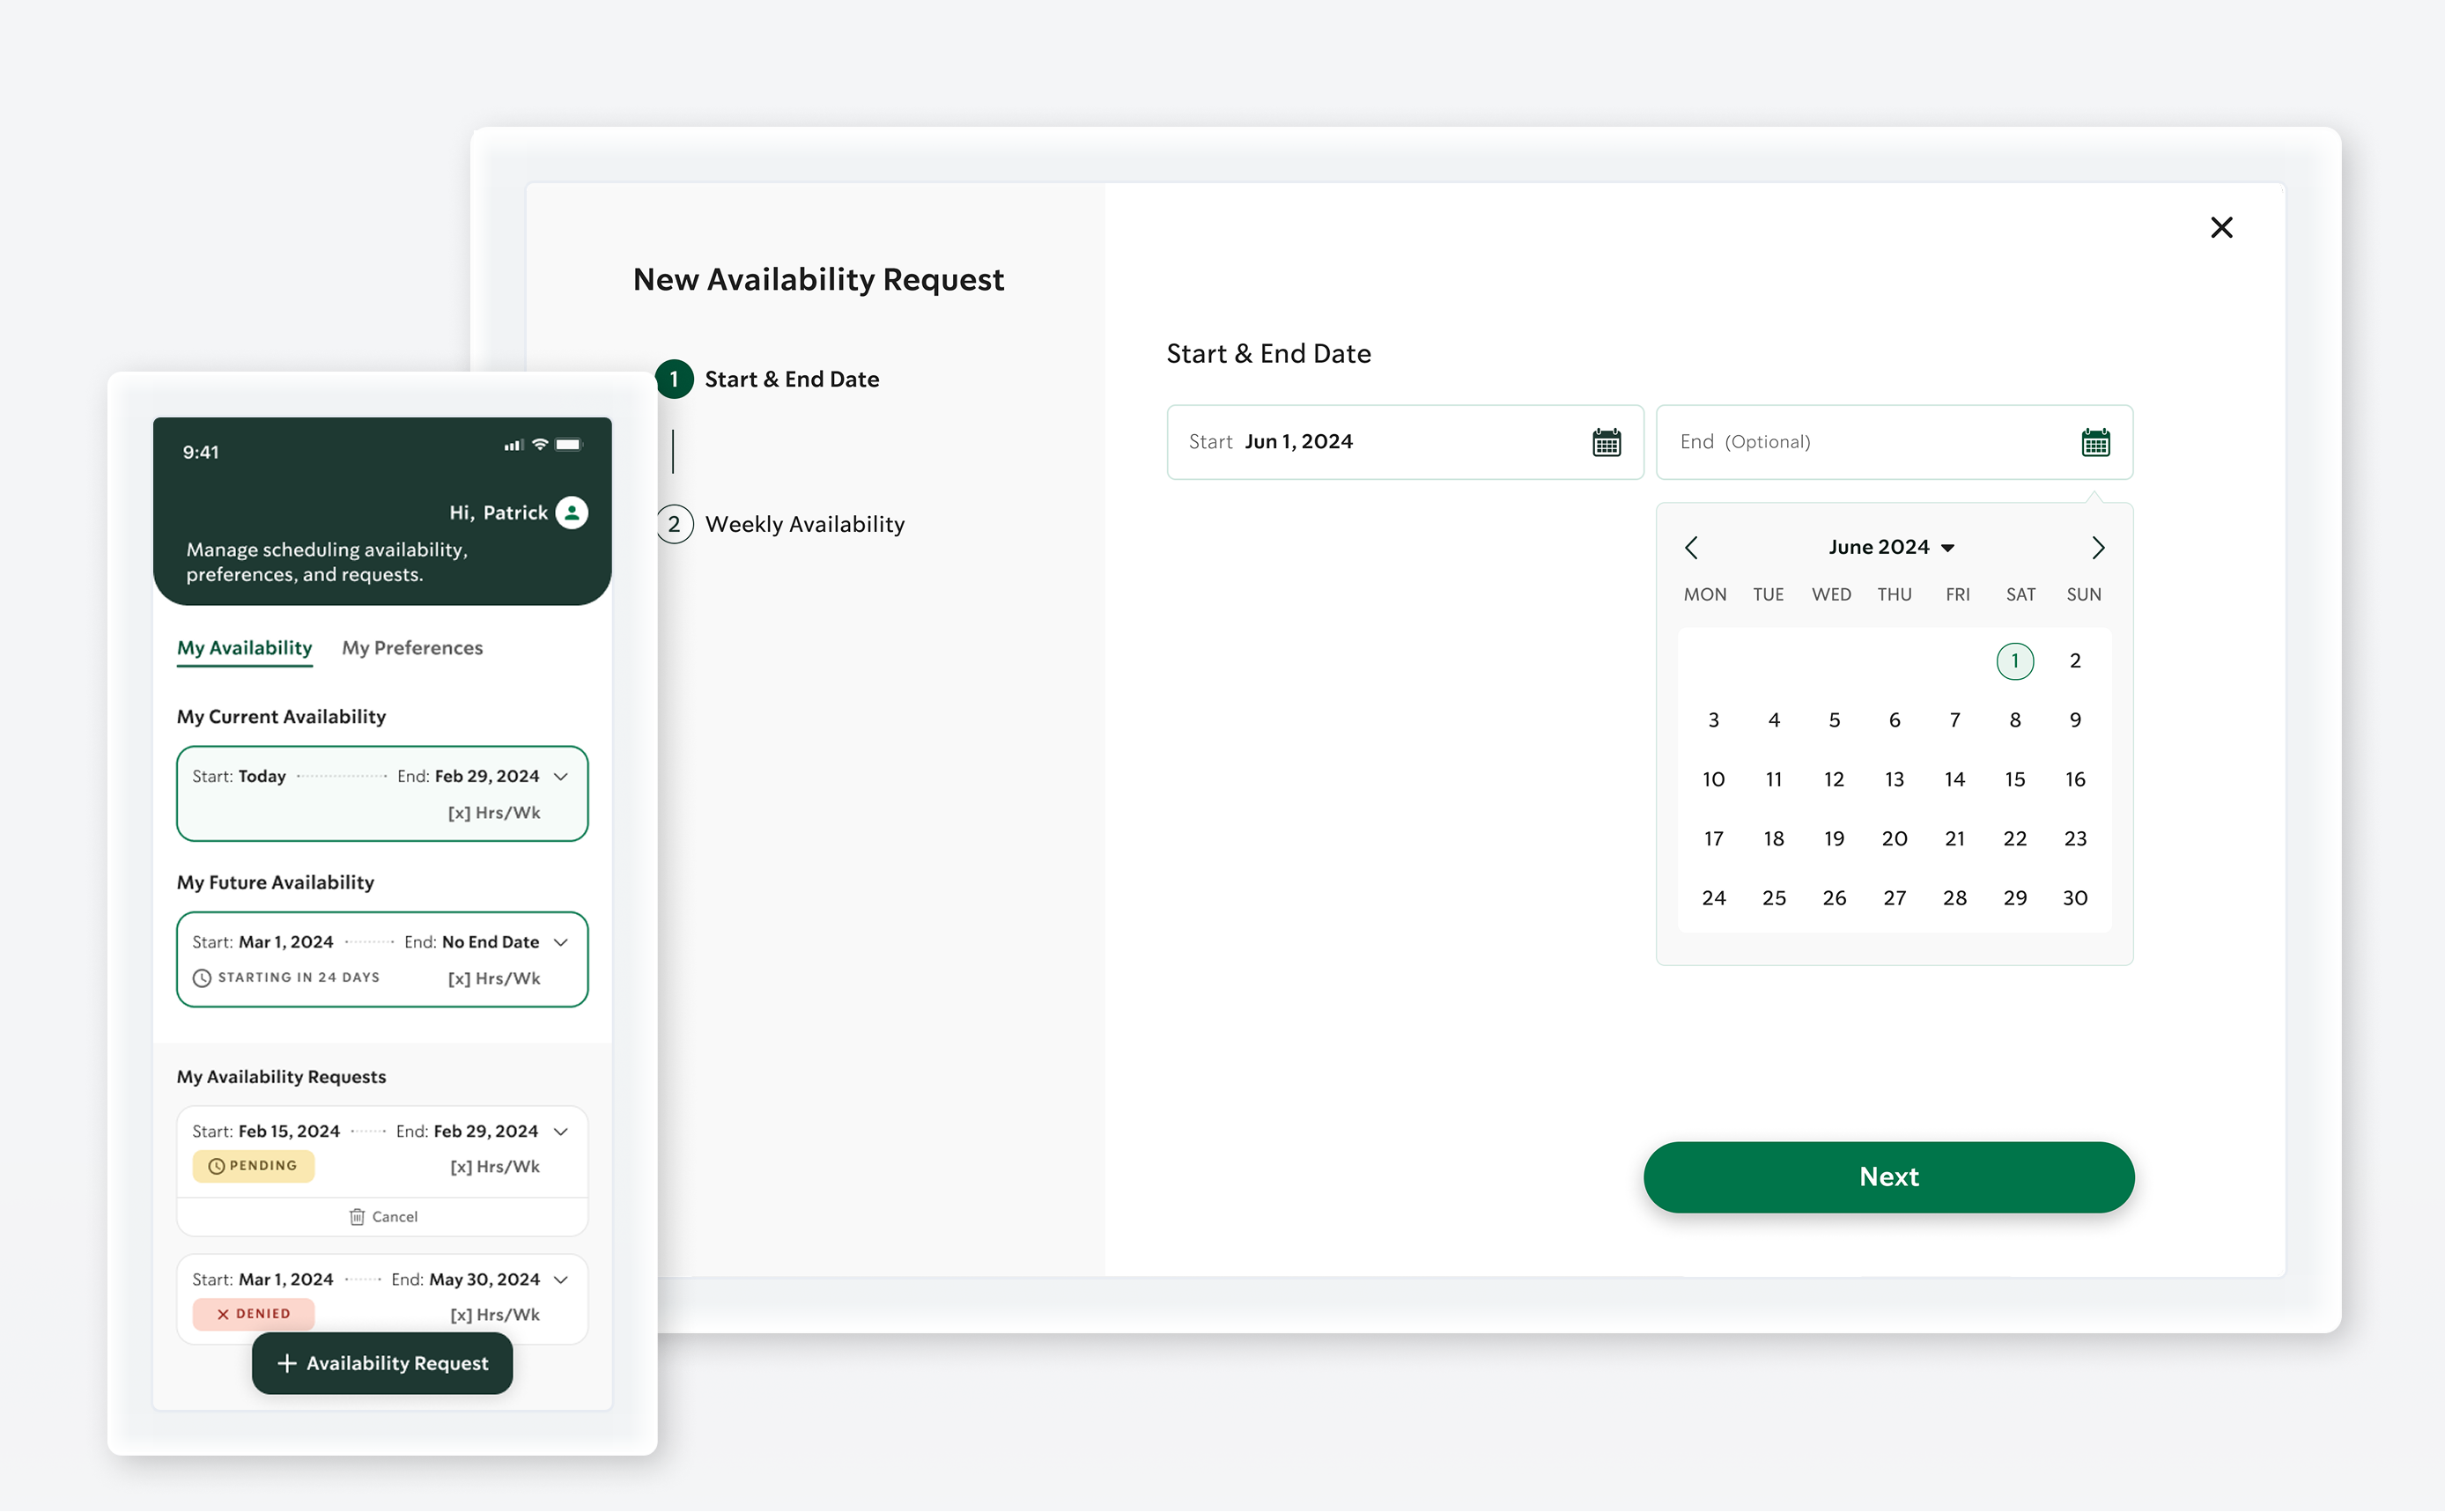
Task: Click the June 2024 month dropdown selector
Action: pos(1891,547)
